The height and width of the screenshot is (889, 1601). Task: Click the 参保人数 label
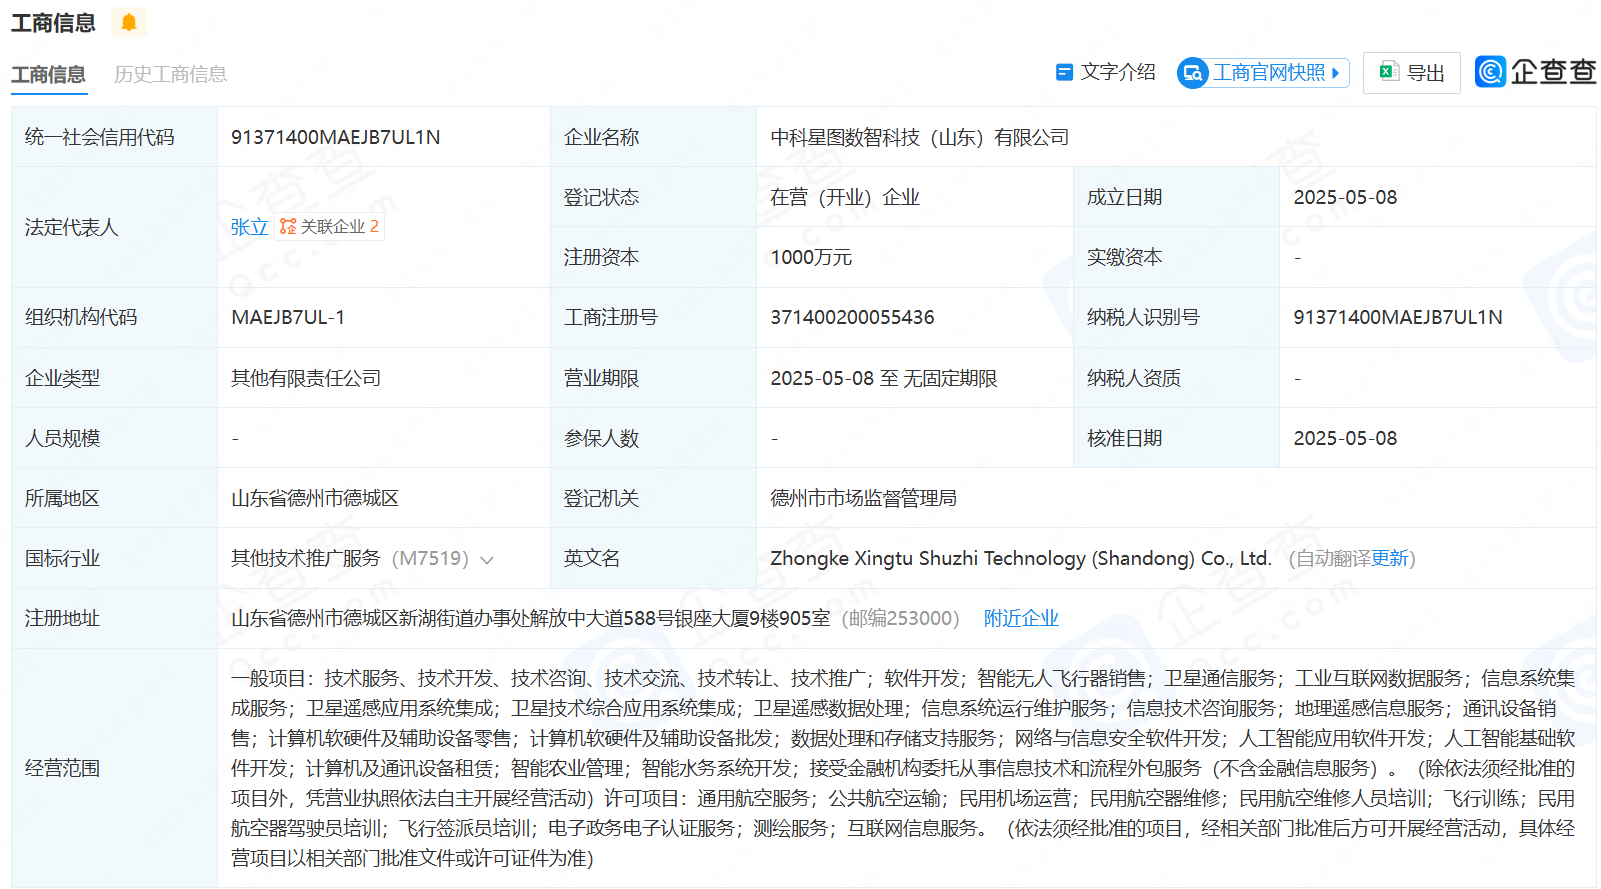click(x=601, y=438)
